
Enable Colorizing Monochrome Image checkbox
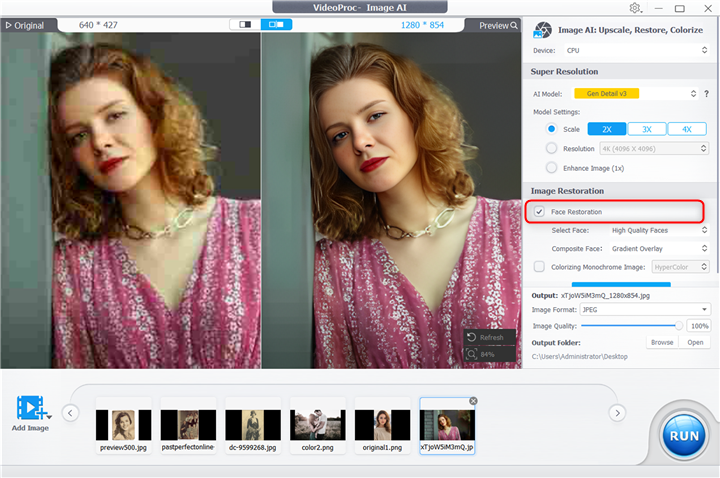point(540,267)
